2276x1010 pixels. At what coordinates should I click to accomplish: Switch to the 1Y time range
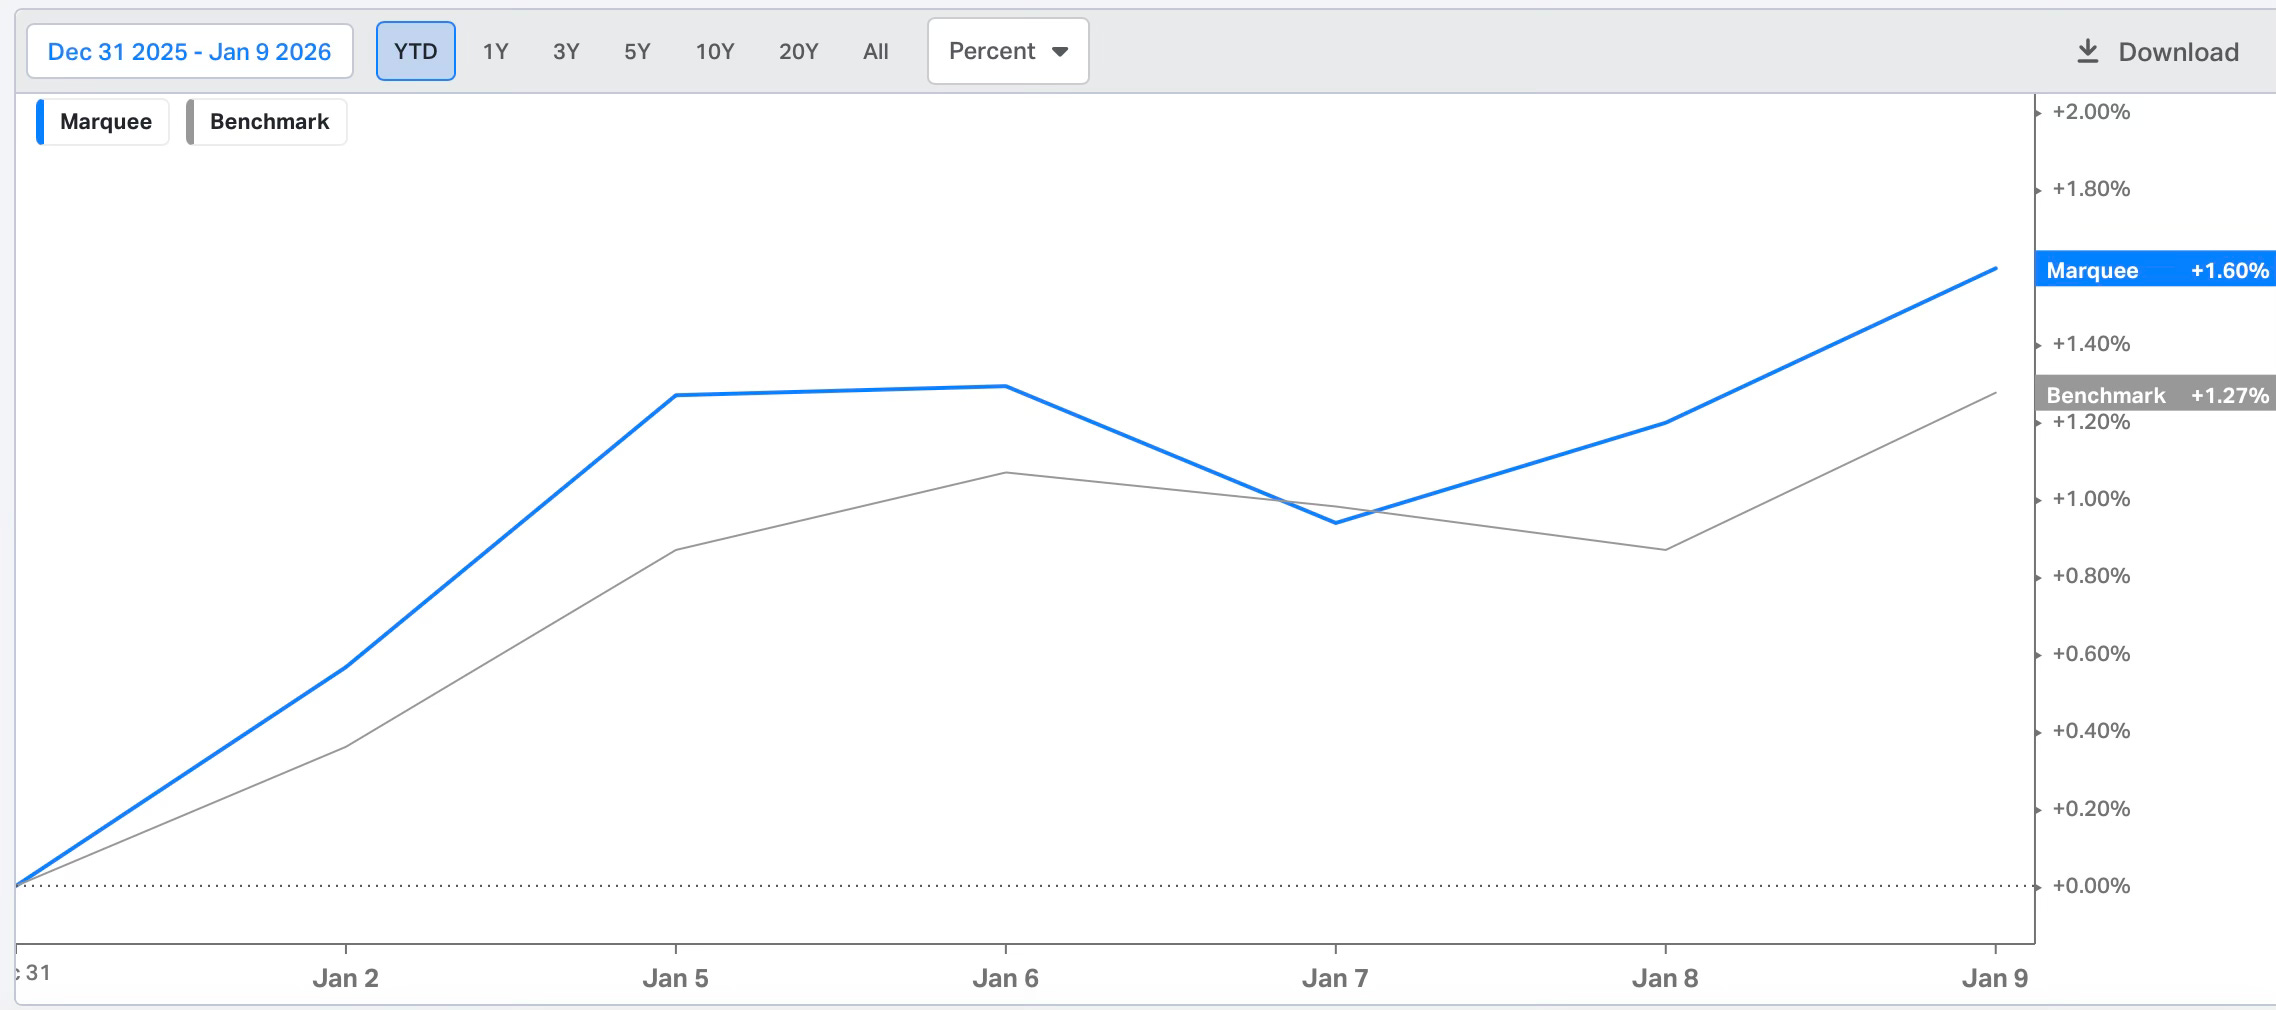tap(496, 51)
